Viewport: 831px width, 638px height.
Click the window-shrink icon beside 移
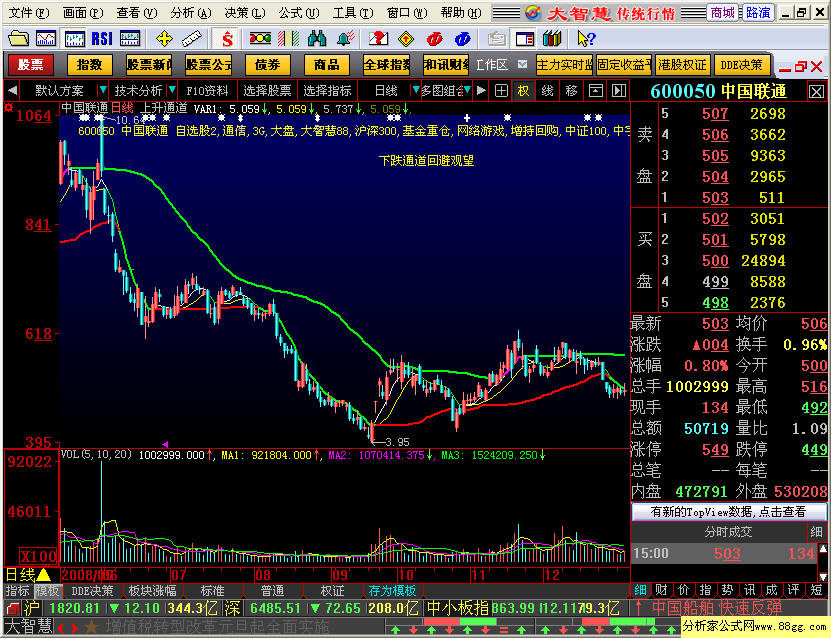click(595, 91)
